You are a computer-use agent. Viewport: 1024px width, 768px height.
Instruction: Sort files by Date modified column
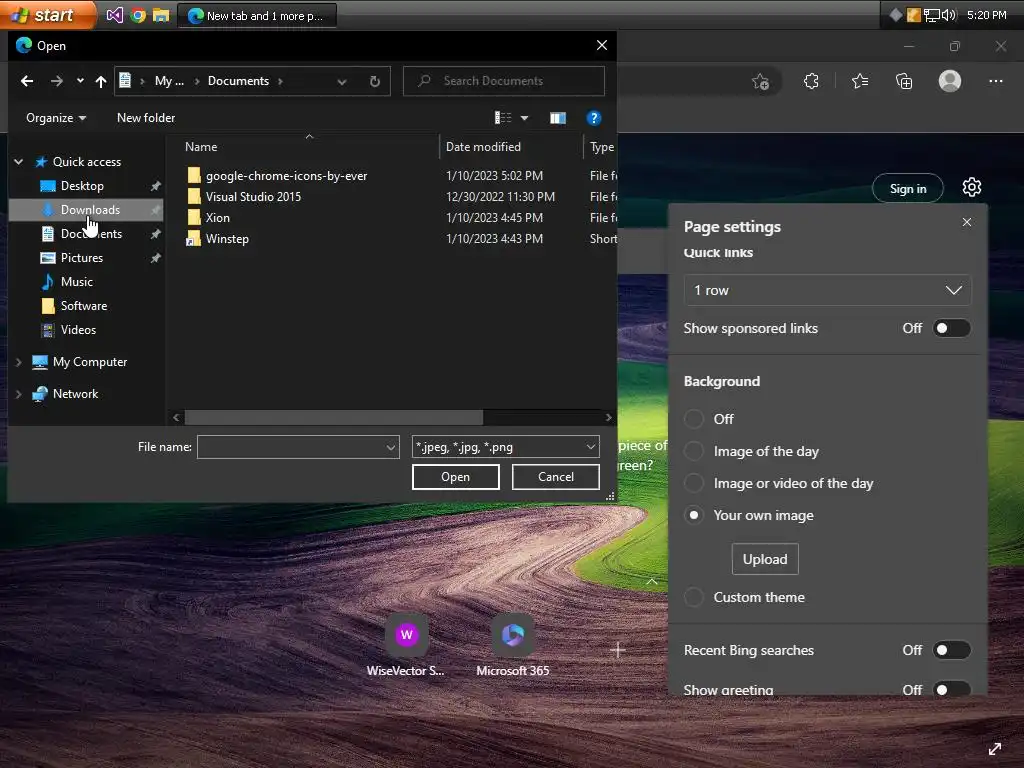point(483,147)
